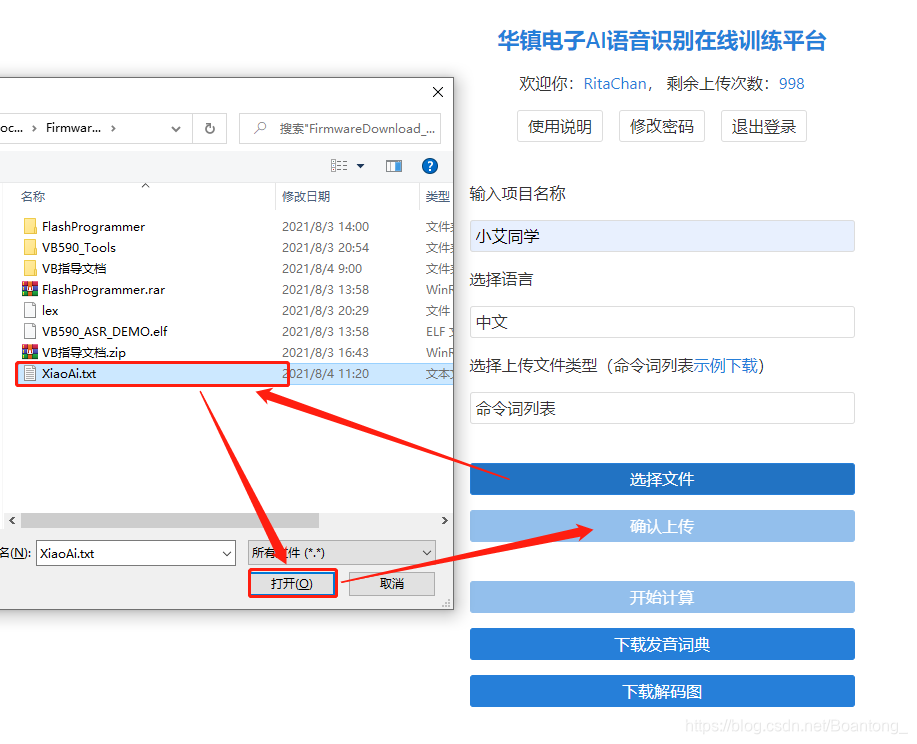Click date 2021/8/4 9:00 of VB指导文档
This screenshot has height=744, width=917.
click(x=322, y=268)
